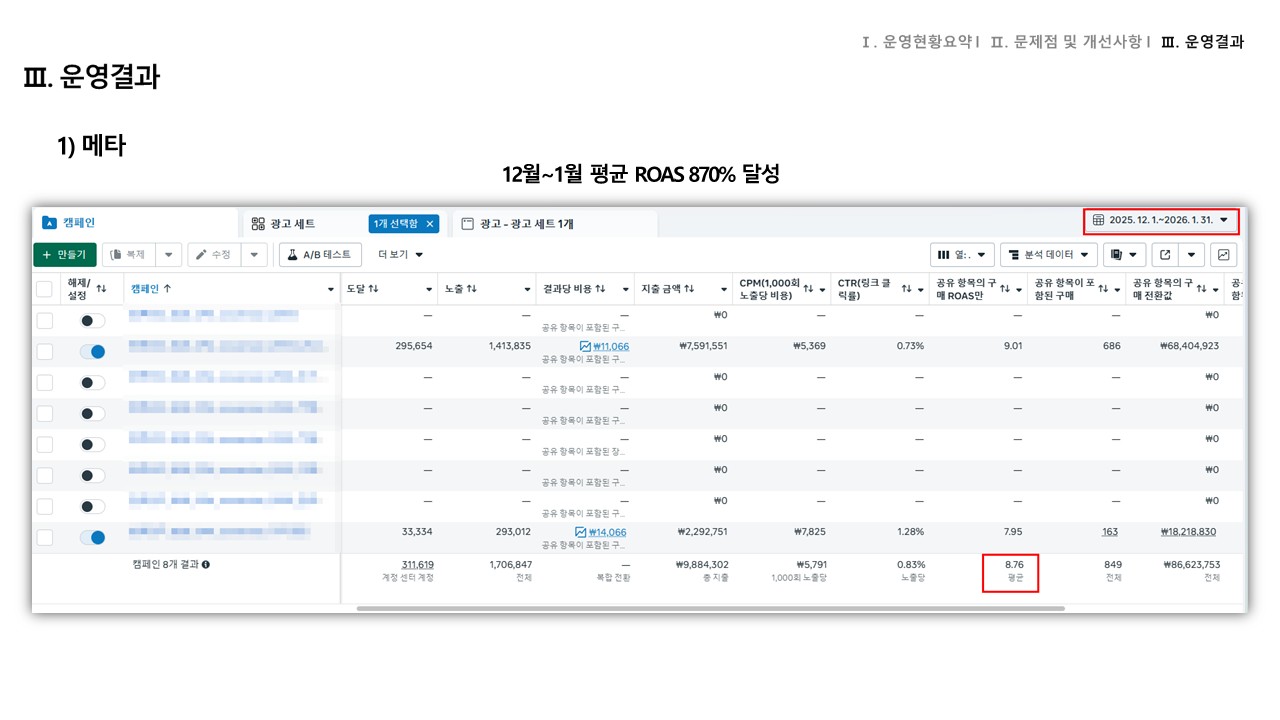Open the date range 2025.12.1~2026.1.31 dropdown
This screenshot has height=720, width=1280.
[x=1161, y=220]
